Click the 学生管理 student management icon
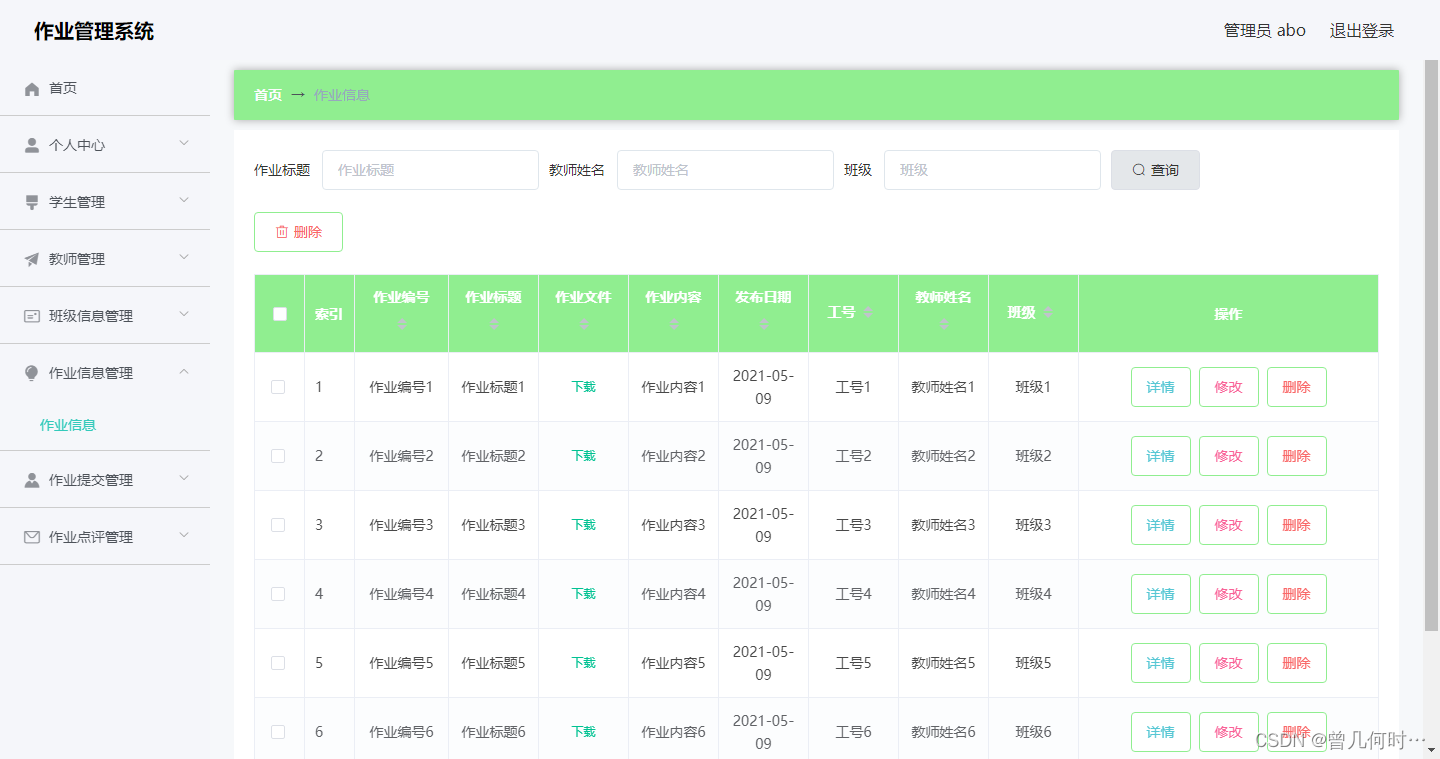This screenshot has height=759, width=1440. (31, 201)
